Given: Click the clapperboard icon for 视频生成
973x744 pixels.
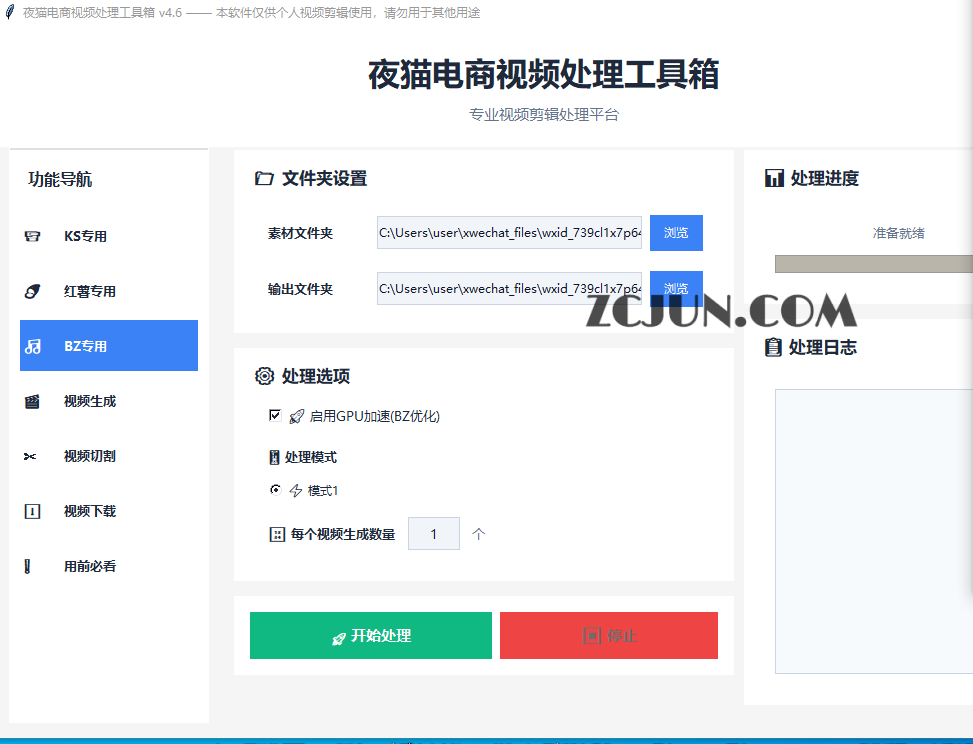Looking at the screenshot, I should 32,401.
